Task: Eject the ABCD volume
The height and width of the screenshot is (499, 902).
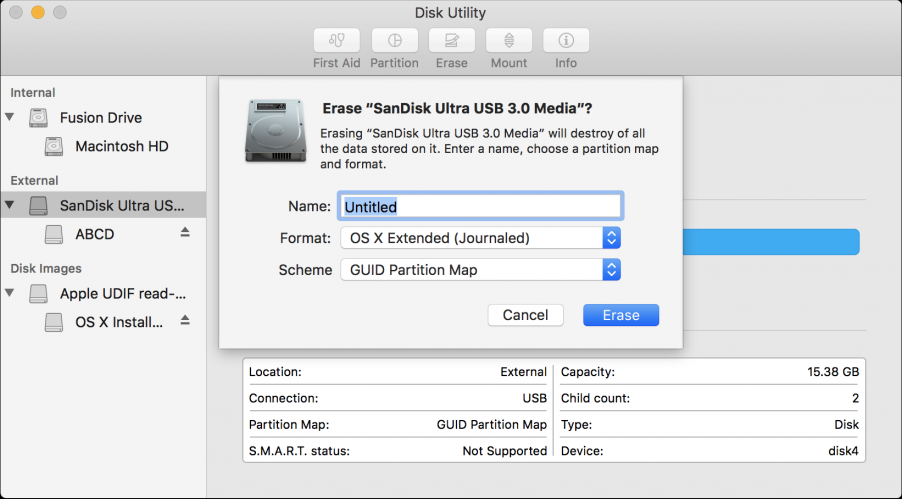Action: [x=185, y=233]
